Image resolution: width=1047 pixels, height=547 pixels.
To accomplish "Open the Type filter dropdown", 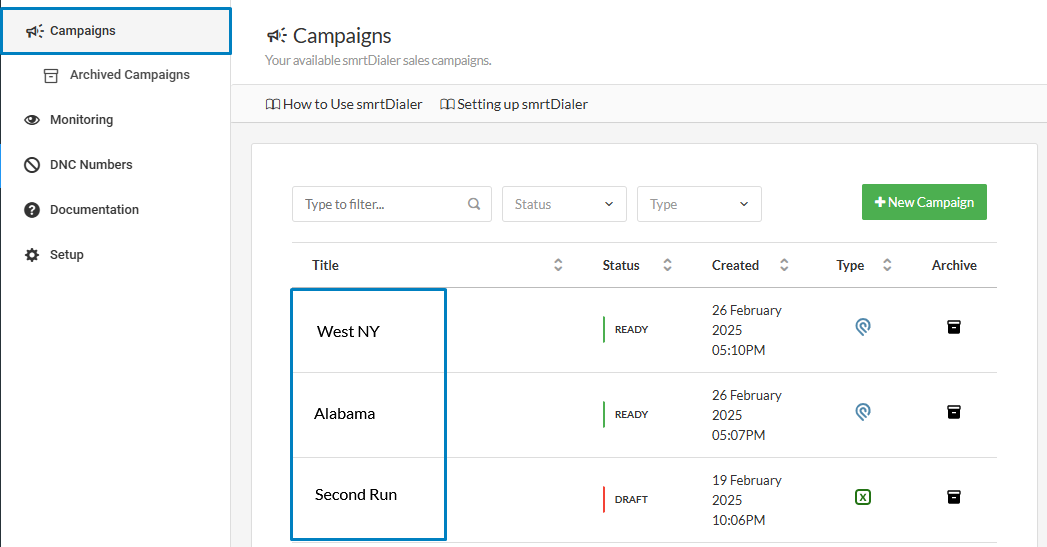I will 699,204.
